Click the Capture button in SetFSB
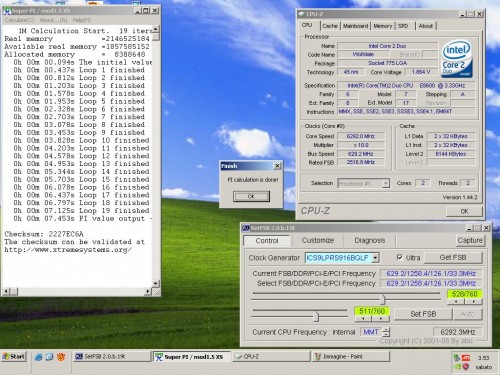The width and height of the screenshot is (500, 375). pyautogui.click(x=470, y=240)
